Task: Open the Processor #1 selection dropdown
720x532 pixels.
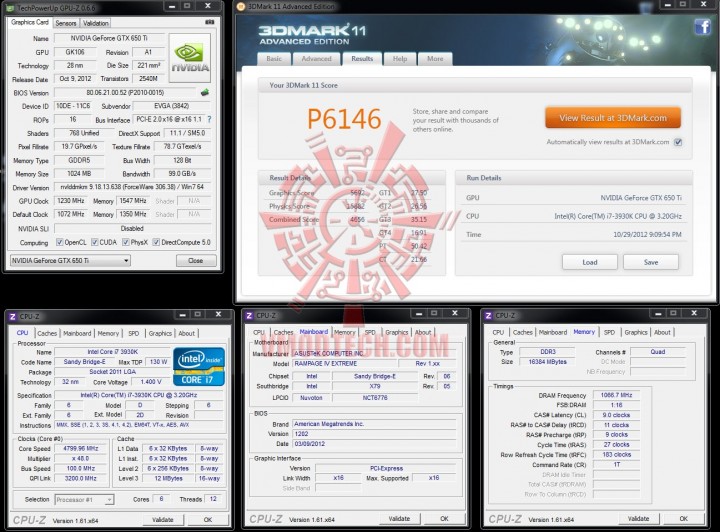Action: [84, 499]
